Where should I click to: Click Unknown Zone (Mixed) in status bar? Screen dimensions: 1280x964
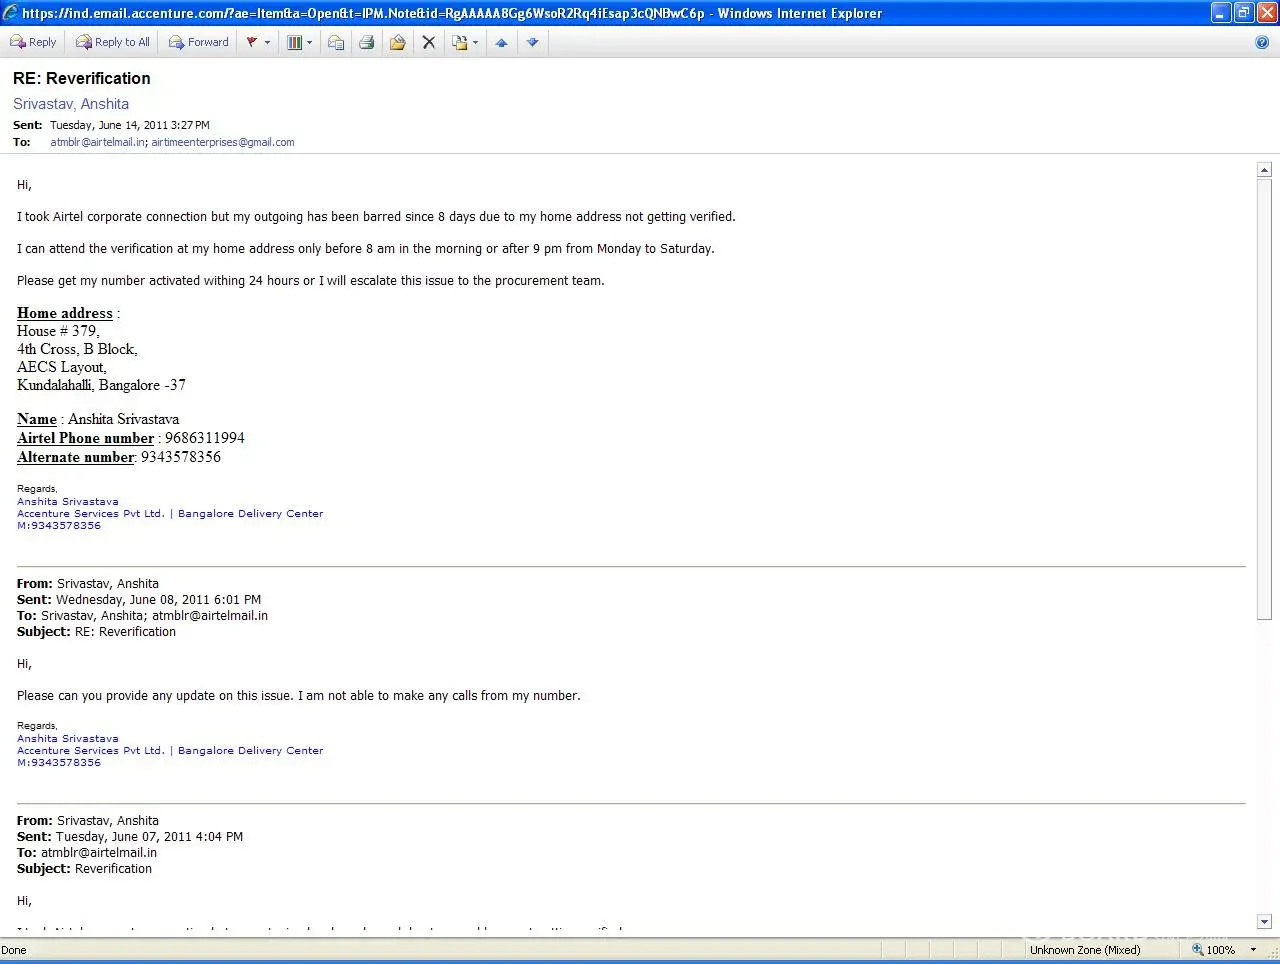pos(1085,950)
